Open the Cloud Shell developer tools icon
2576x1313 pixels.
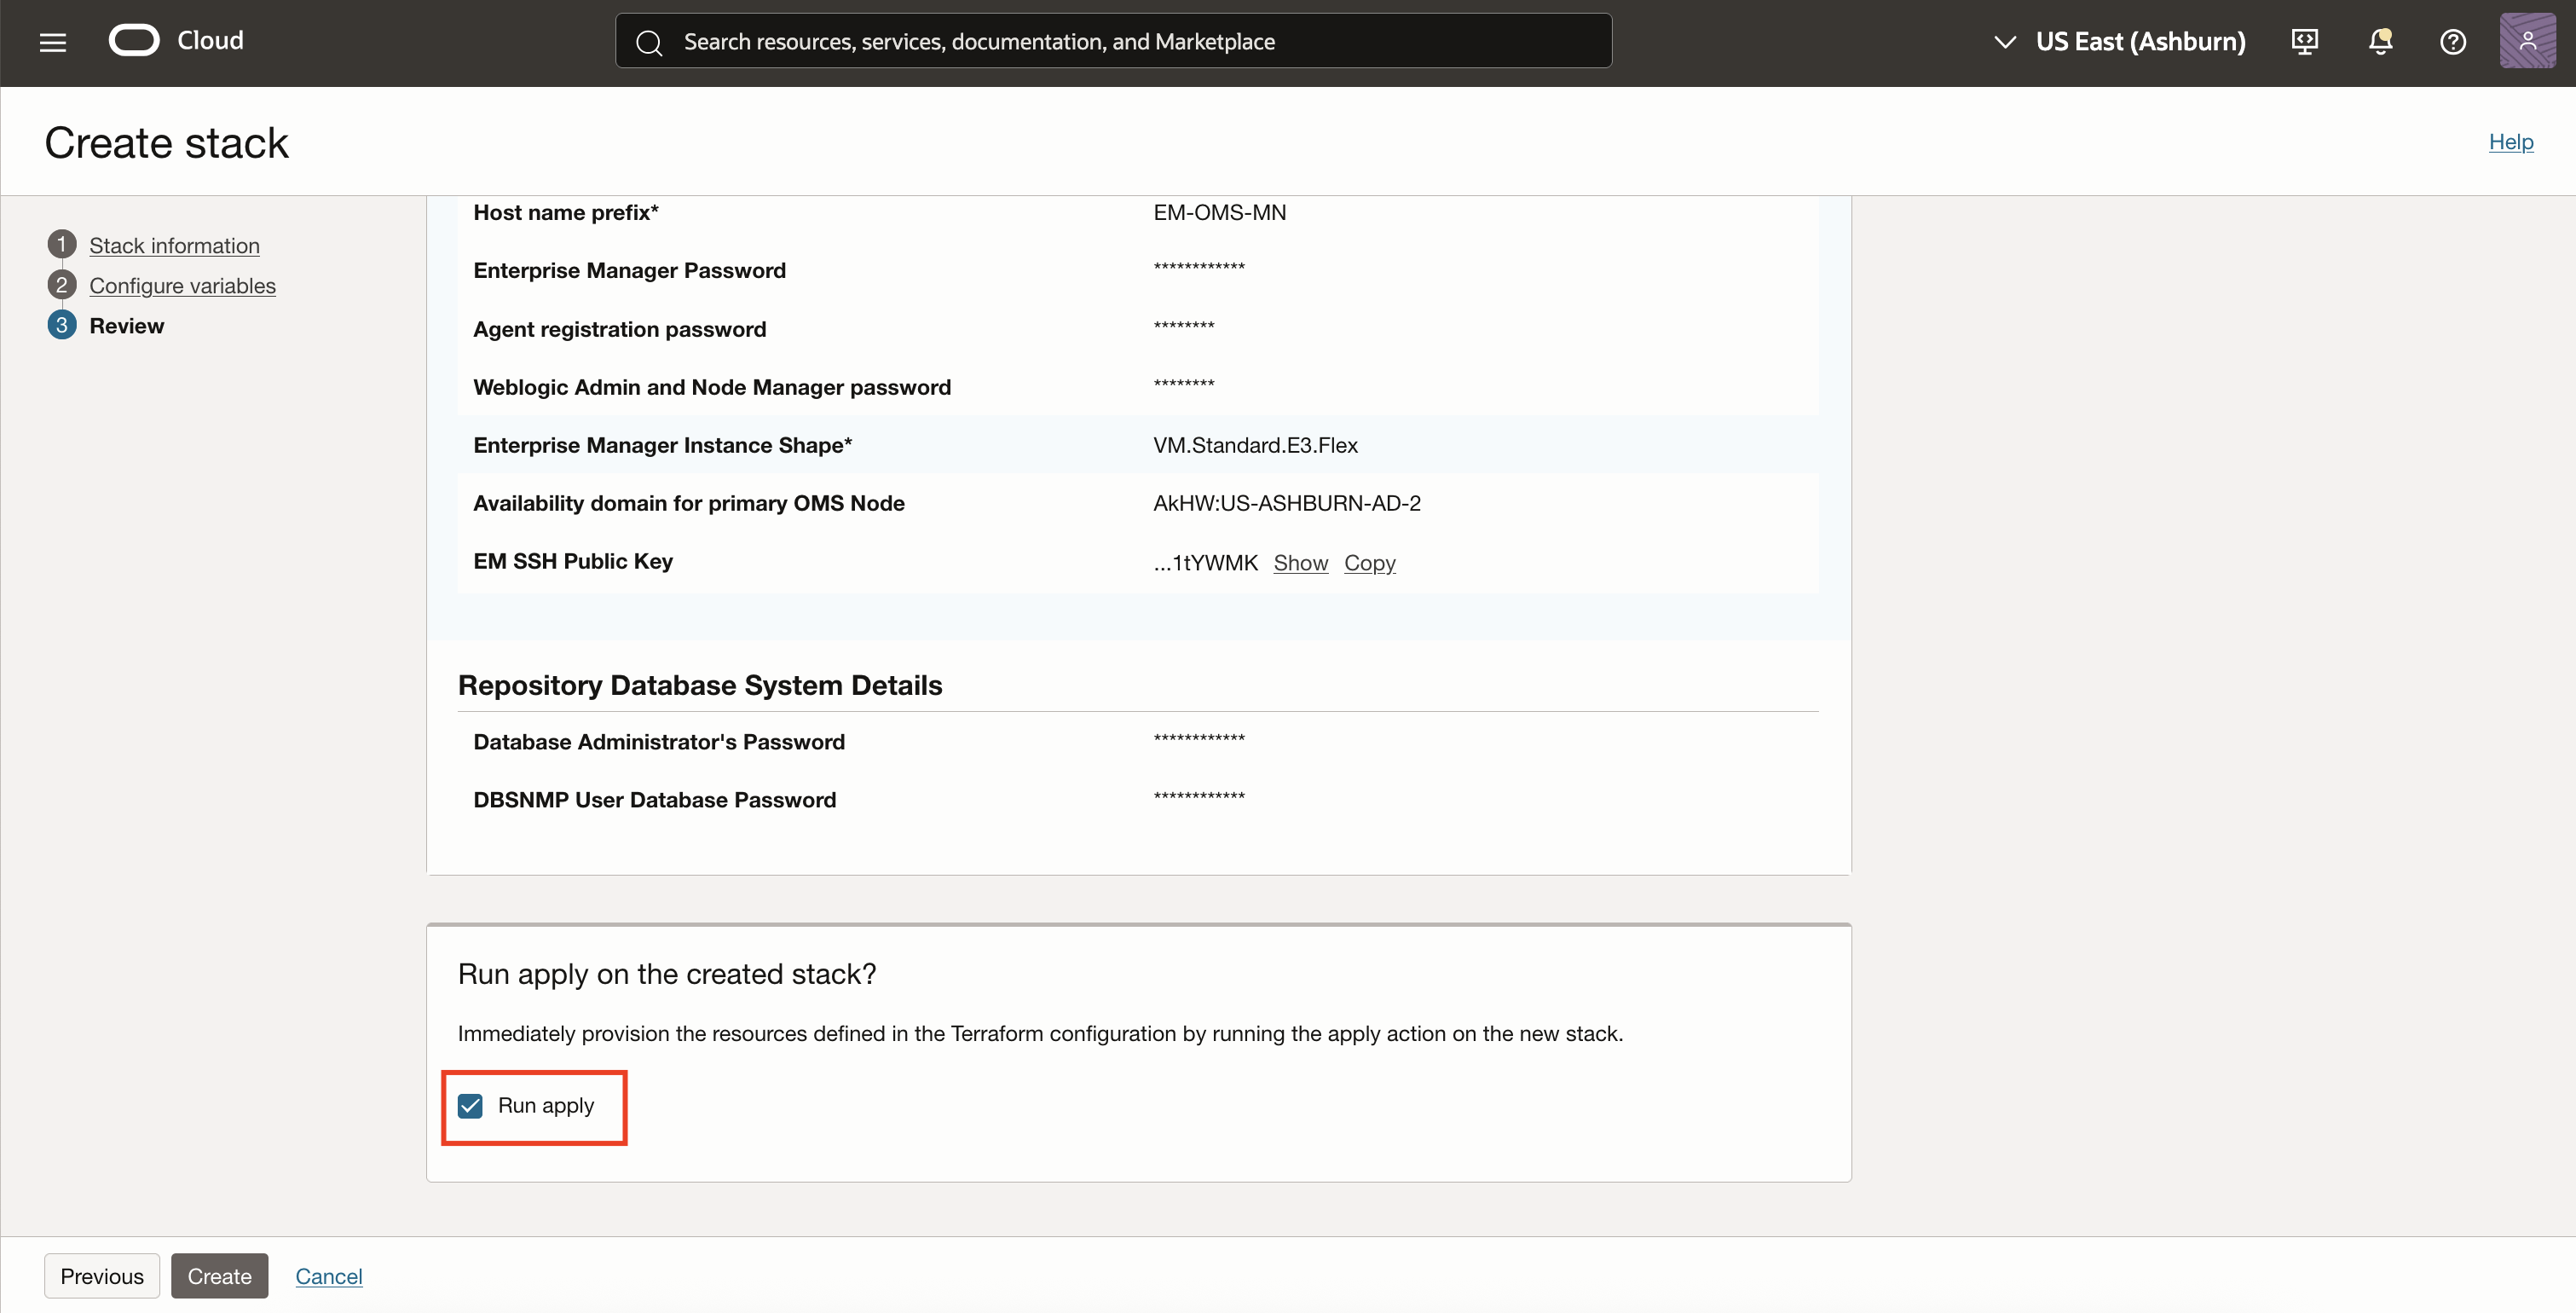point(2305,41)
